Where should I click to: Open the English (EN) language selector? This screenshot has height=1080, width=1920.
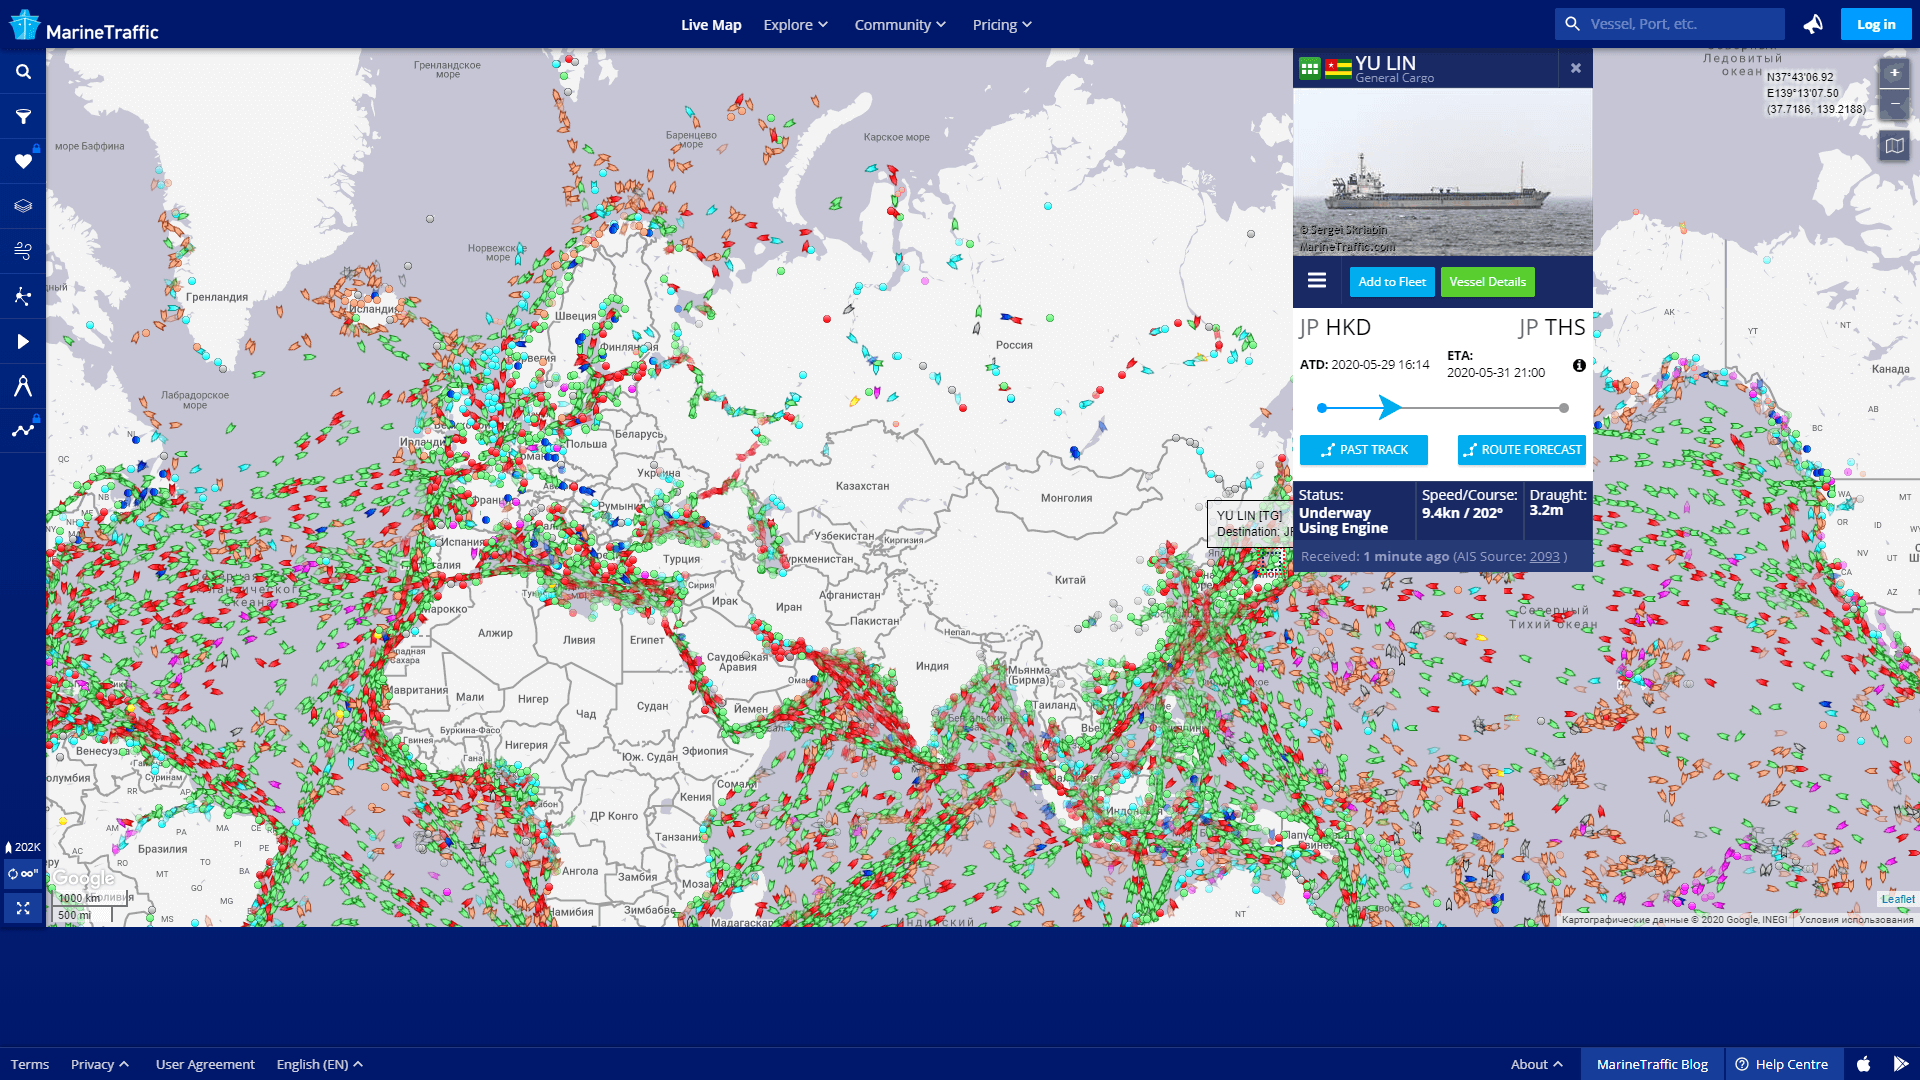(319, 1064)
